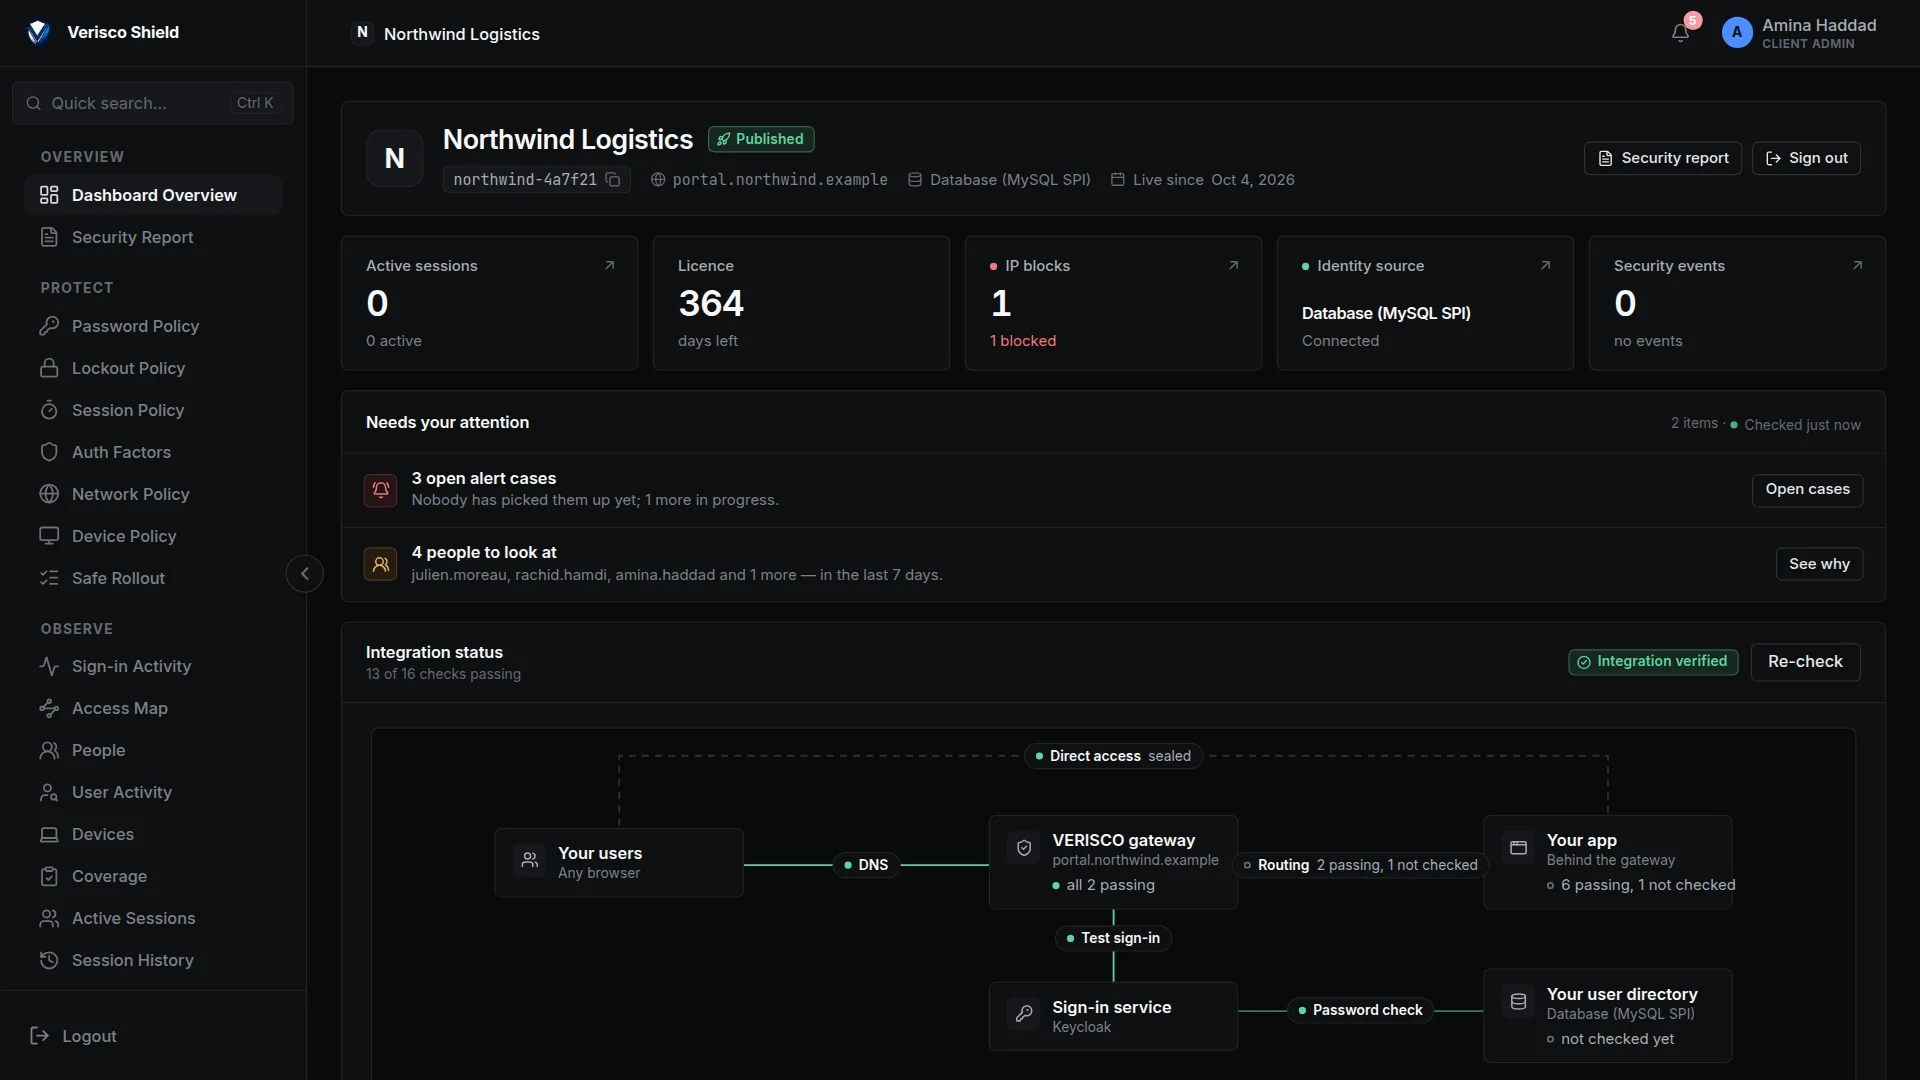The height and width of the screenshot is (1080, 1920).
Task: Open Active sessions card arrow
Action: click(609, 266)
